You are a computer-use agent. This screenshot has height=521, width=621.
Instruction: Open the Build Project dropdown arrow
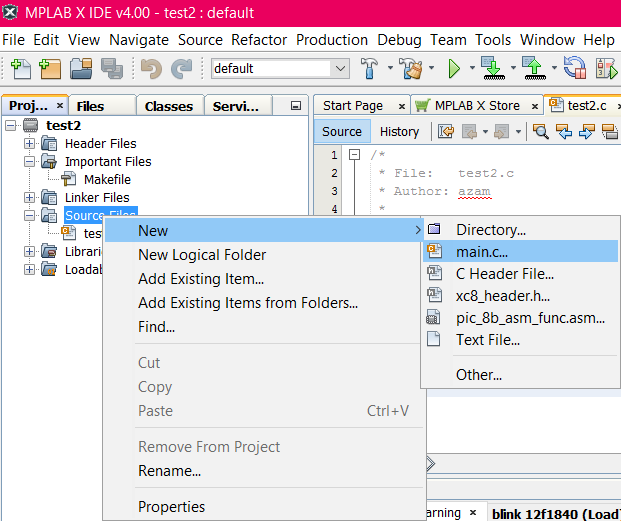[390, 68]
